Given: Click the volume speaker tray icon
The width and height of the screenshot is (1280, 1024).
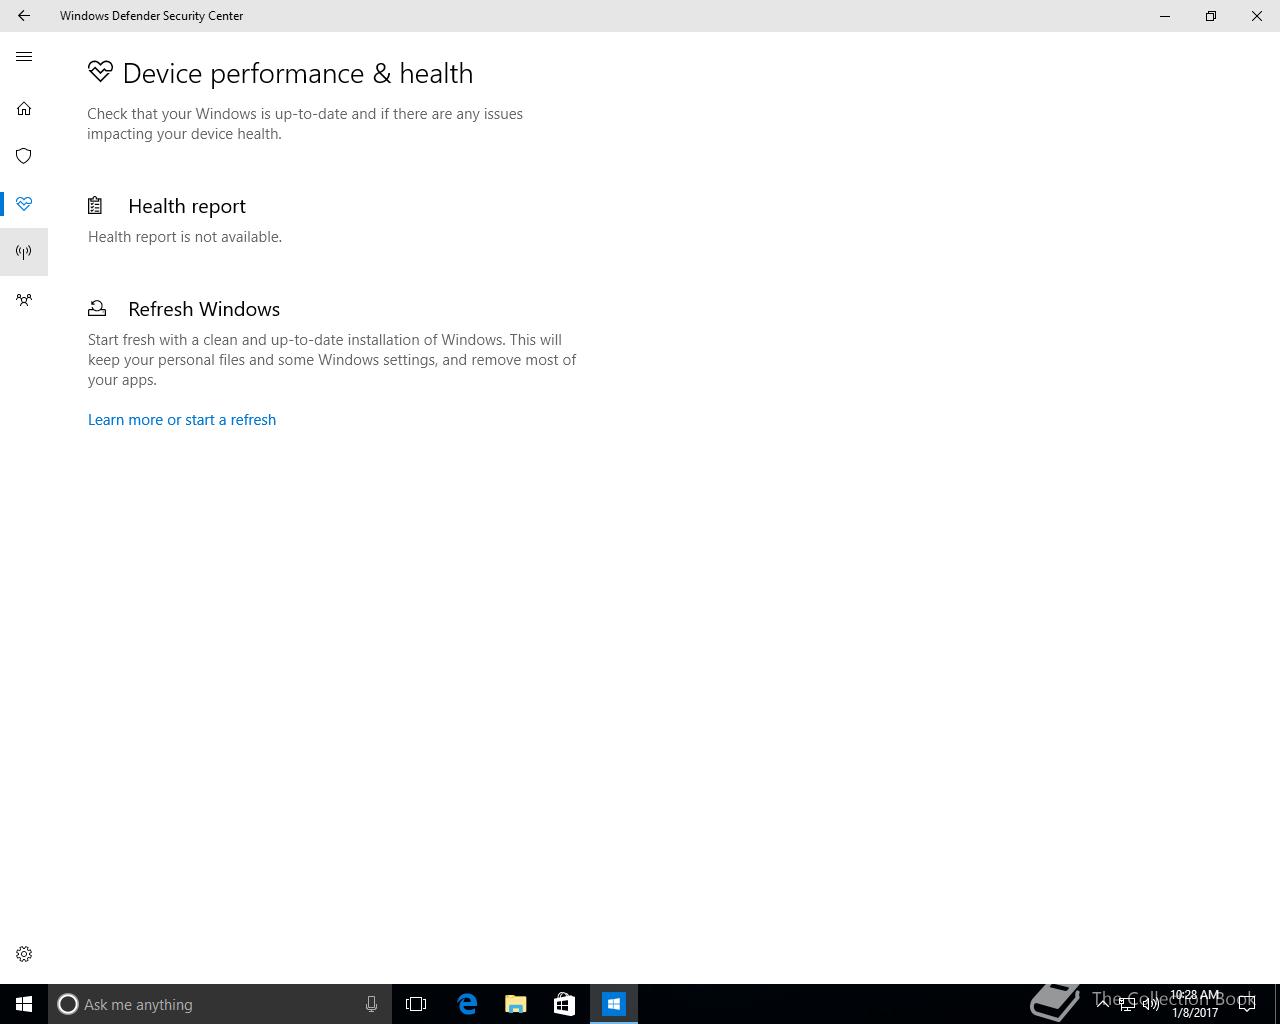Looking at the screenshot, I should point(1151,1004).
